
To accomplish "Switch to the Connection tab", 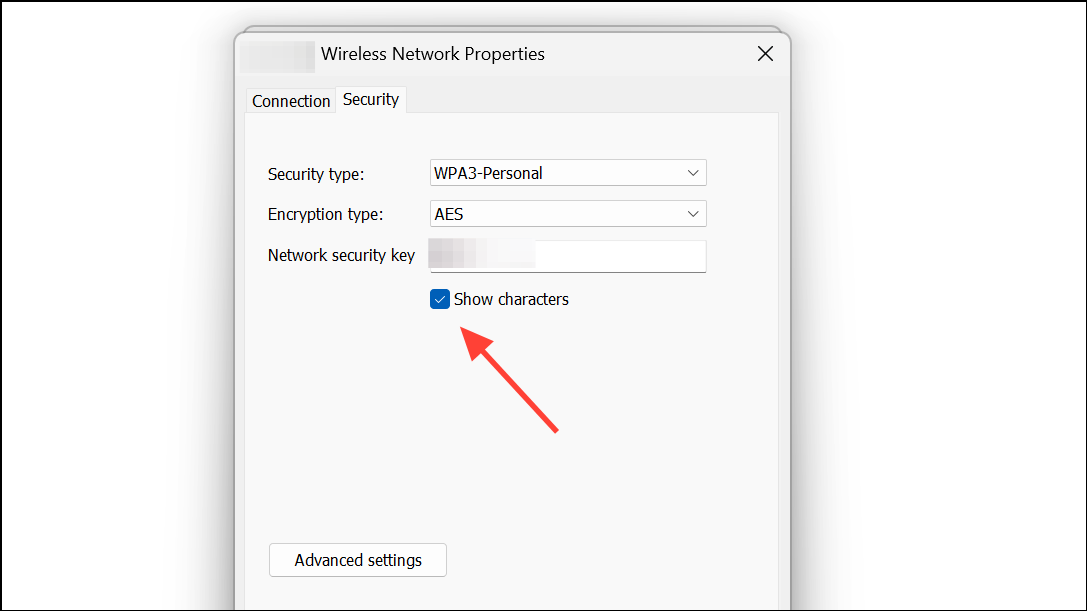I will (290, 101).
